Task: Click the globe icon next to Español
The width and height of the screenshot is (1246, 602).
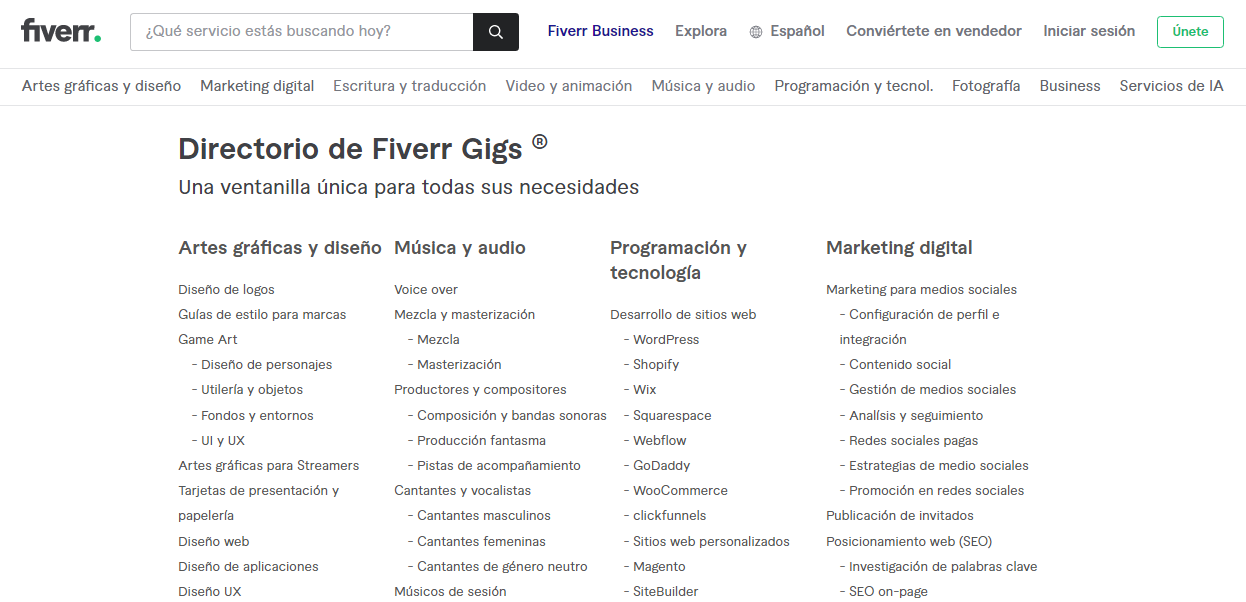Action: (x=754, y=31)
